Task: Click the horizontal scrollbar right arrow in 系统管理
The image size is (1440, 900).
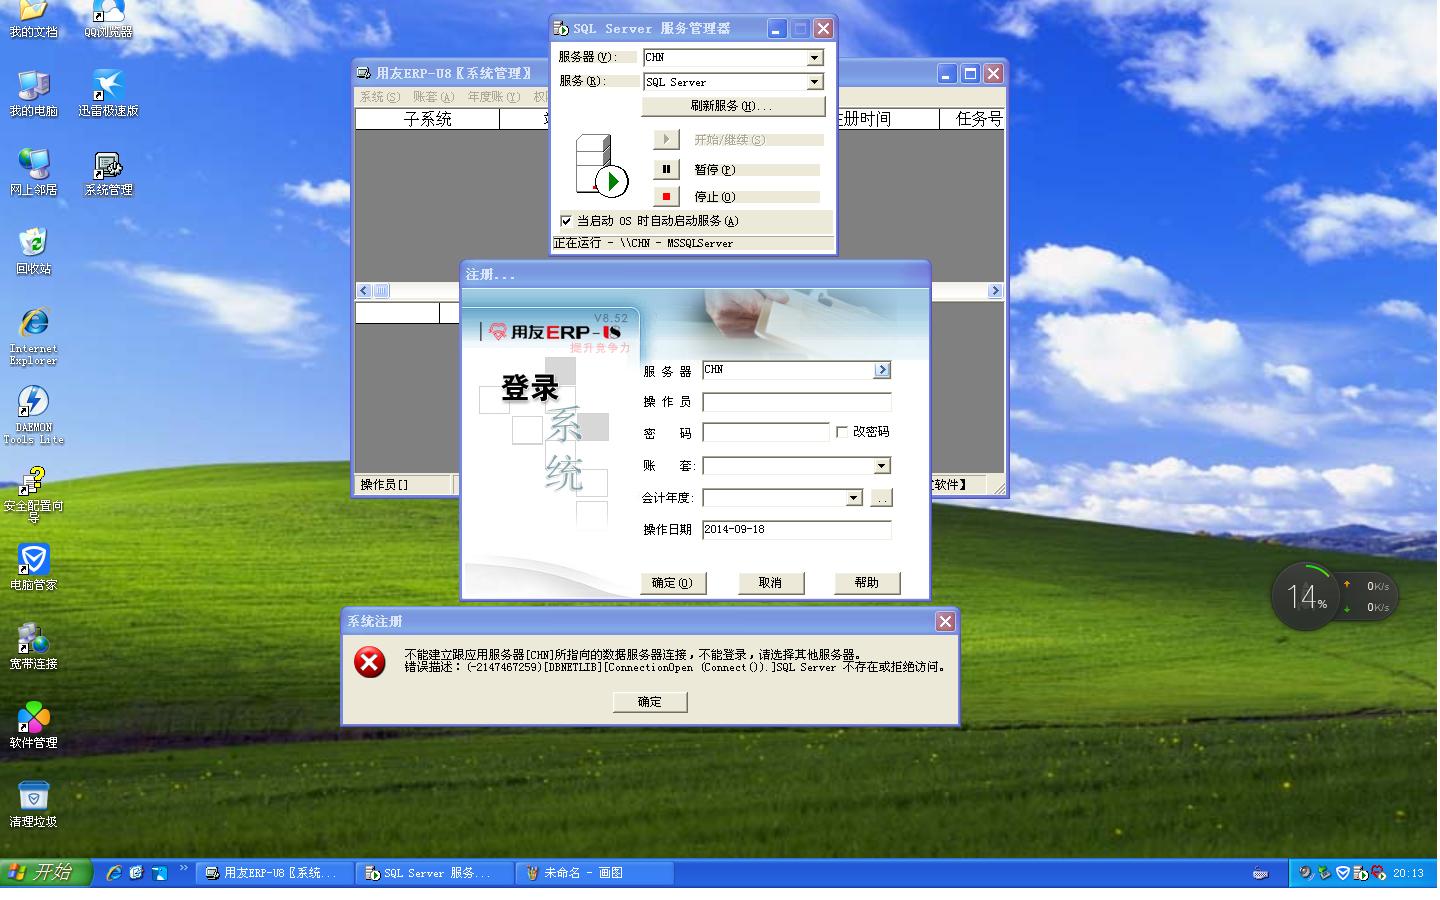Action: point(995,291)
